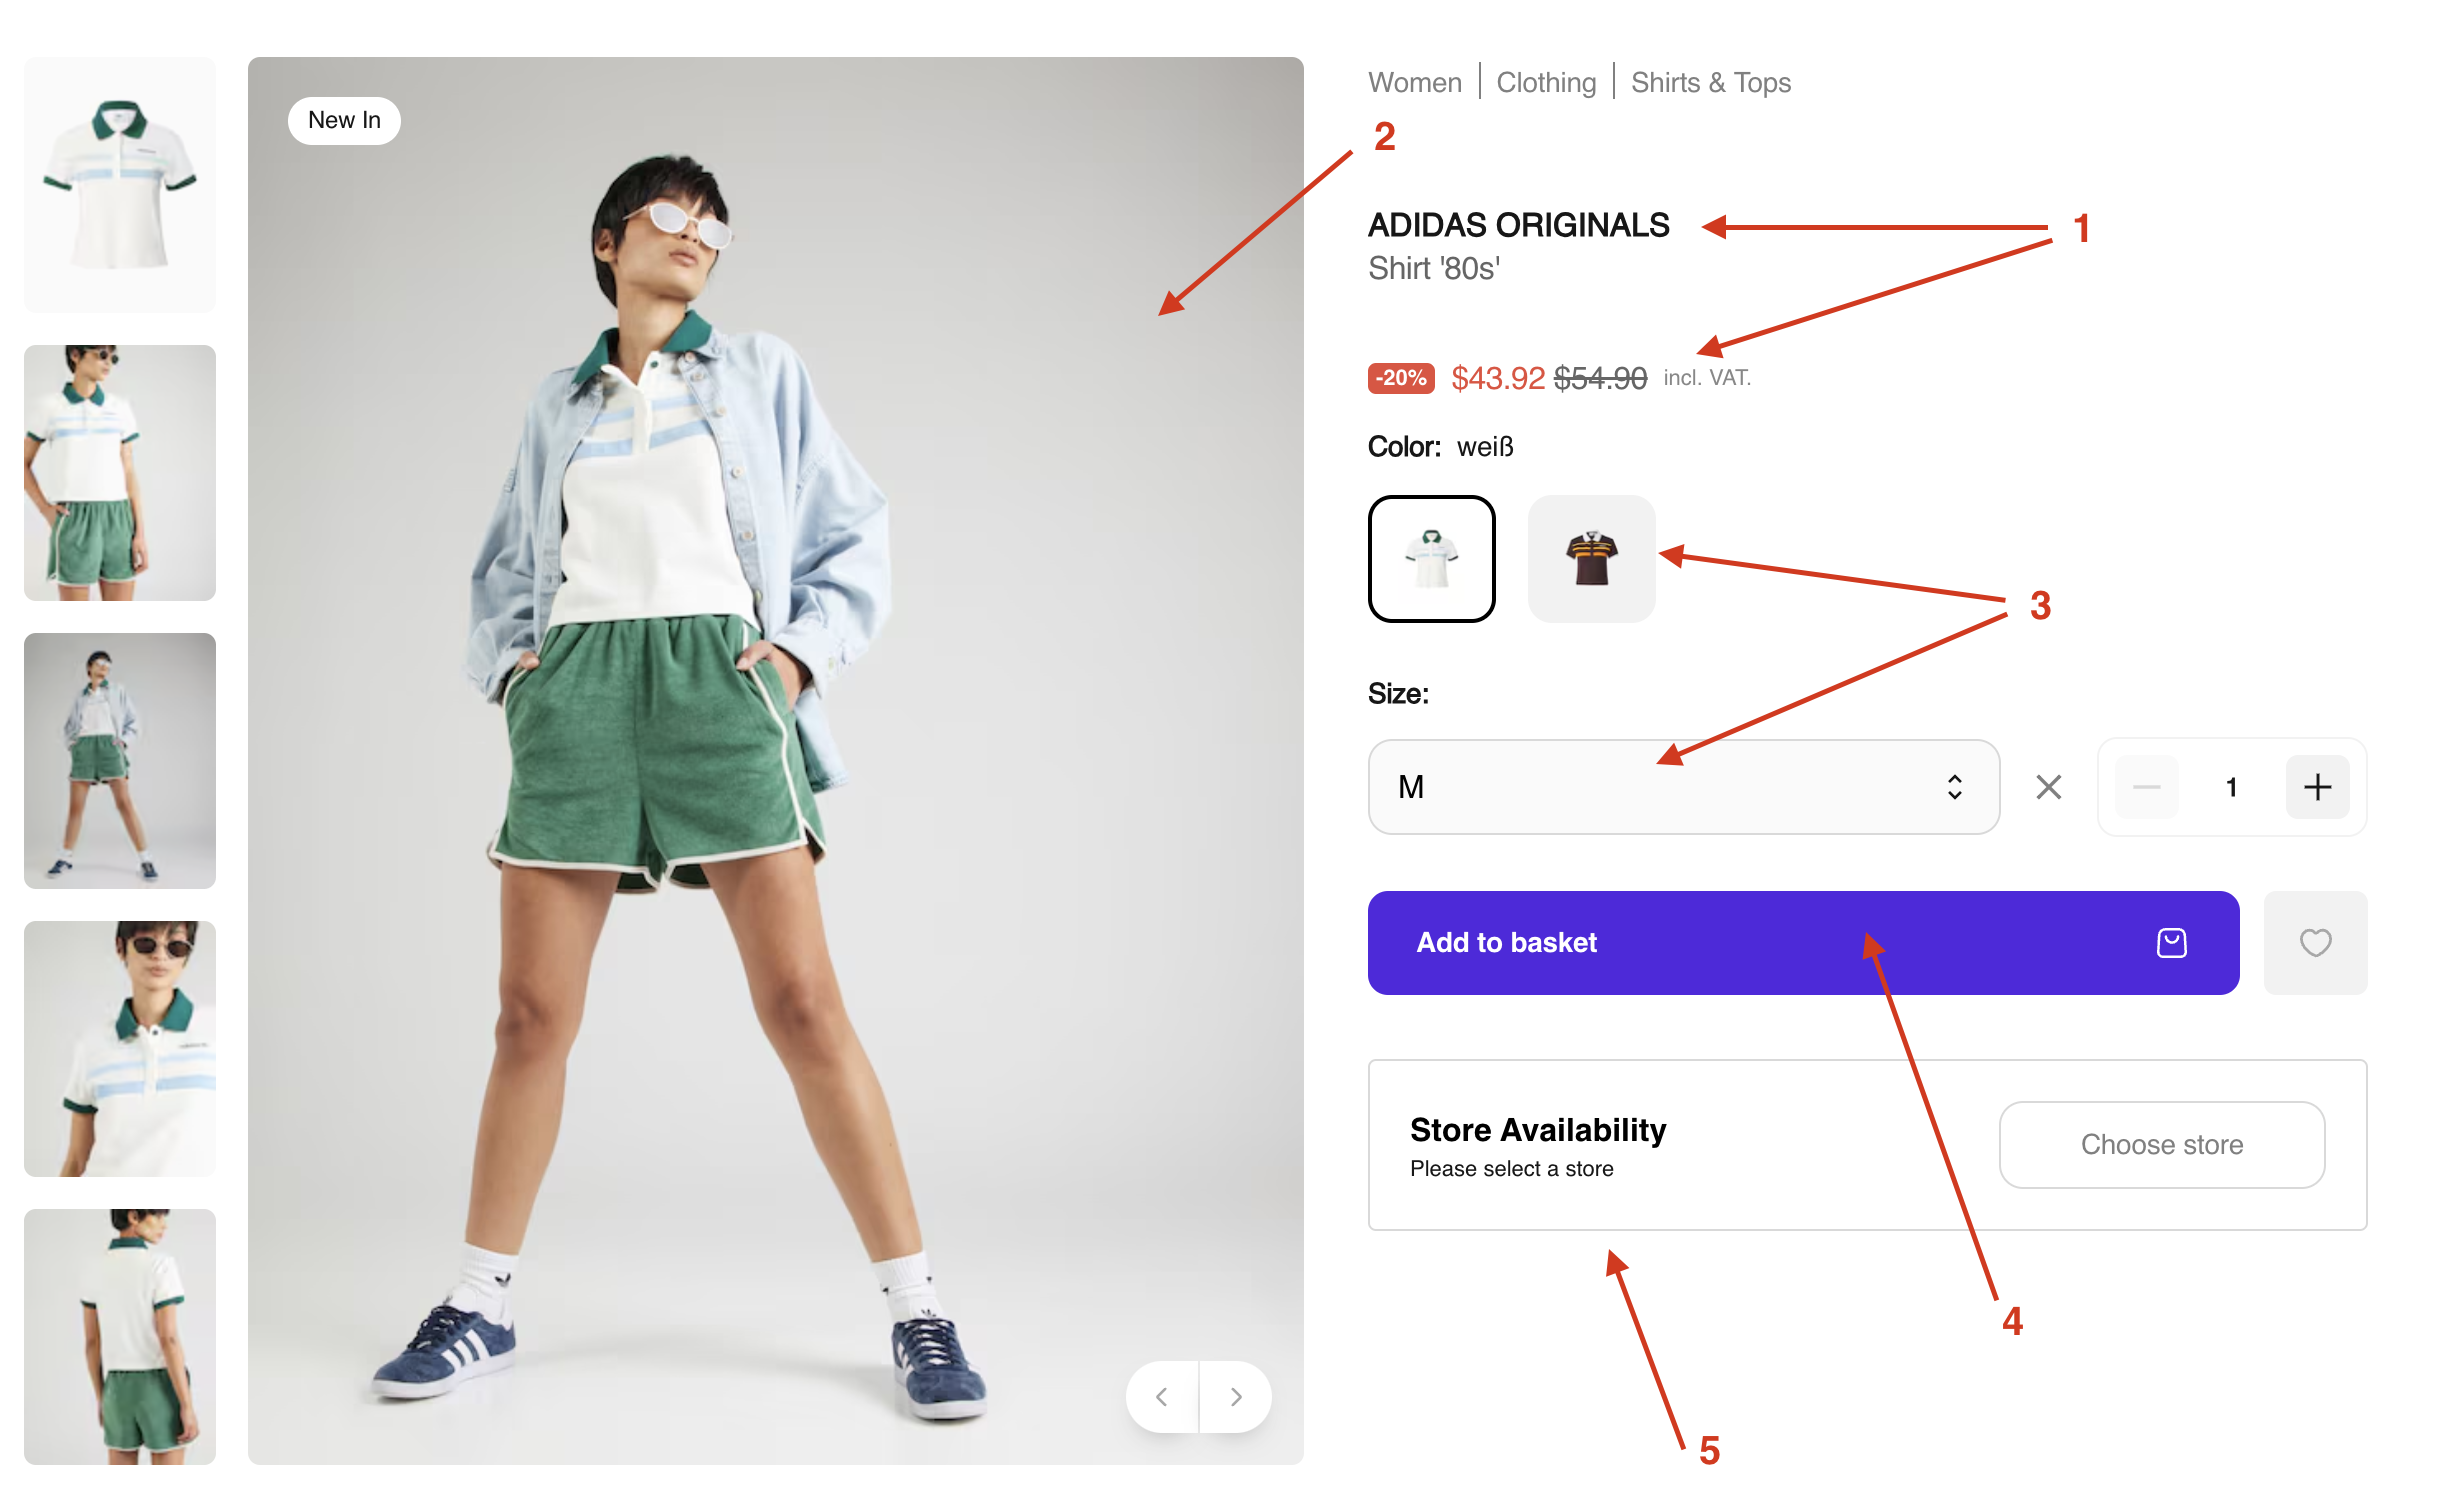The height and width of the screenshot is (1498, 2454).
Task: View full-body model thumbnail with denim jacket
Action: pyautogui.click(x=120, y=761)
